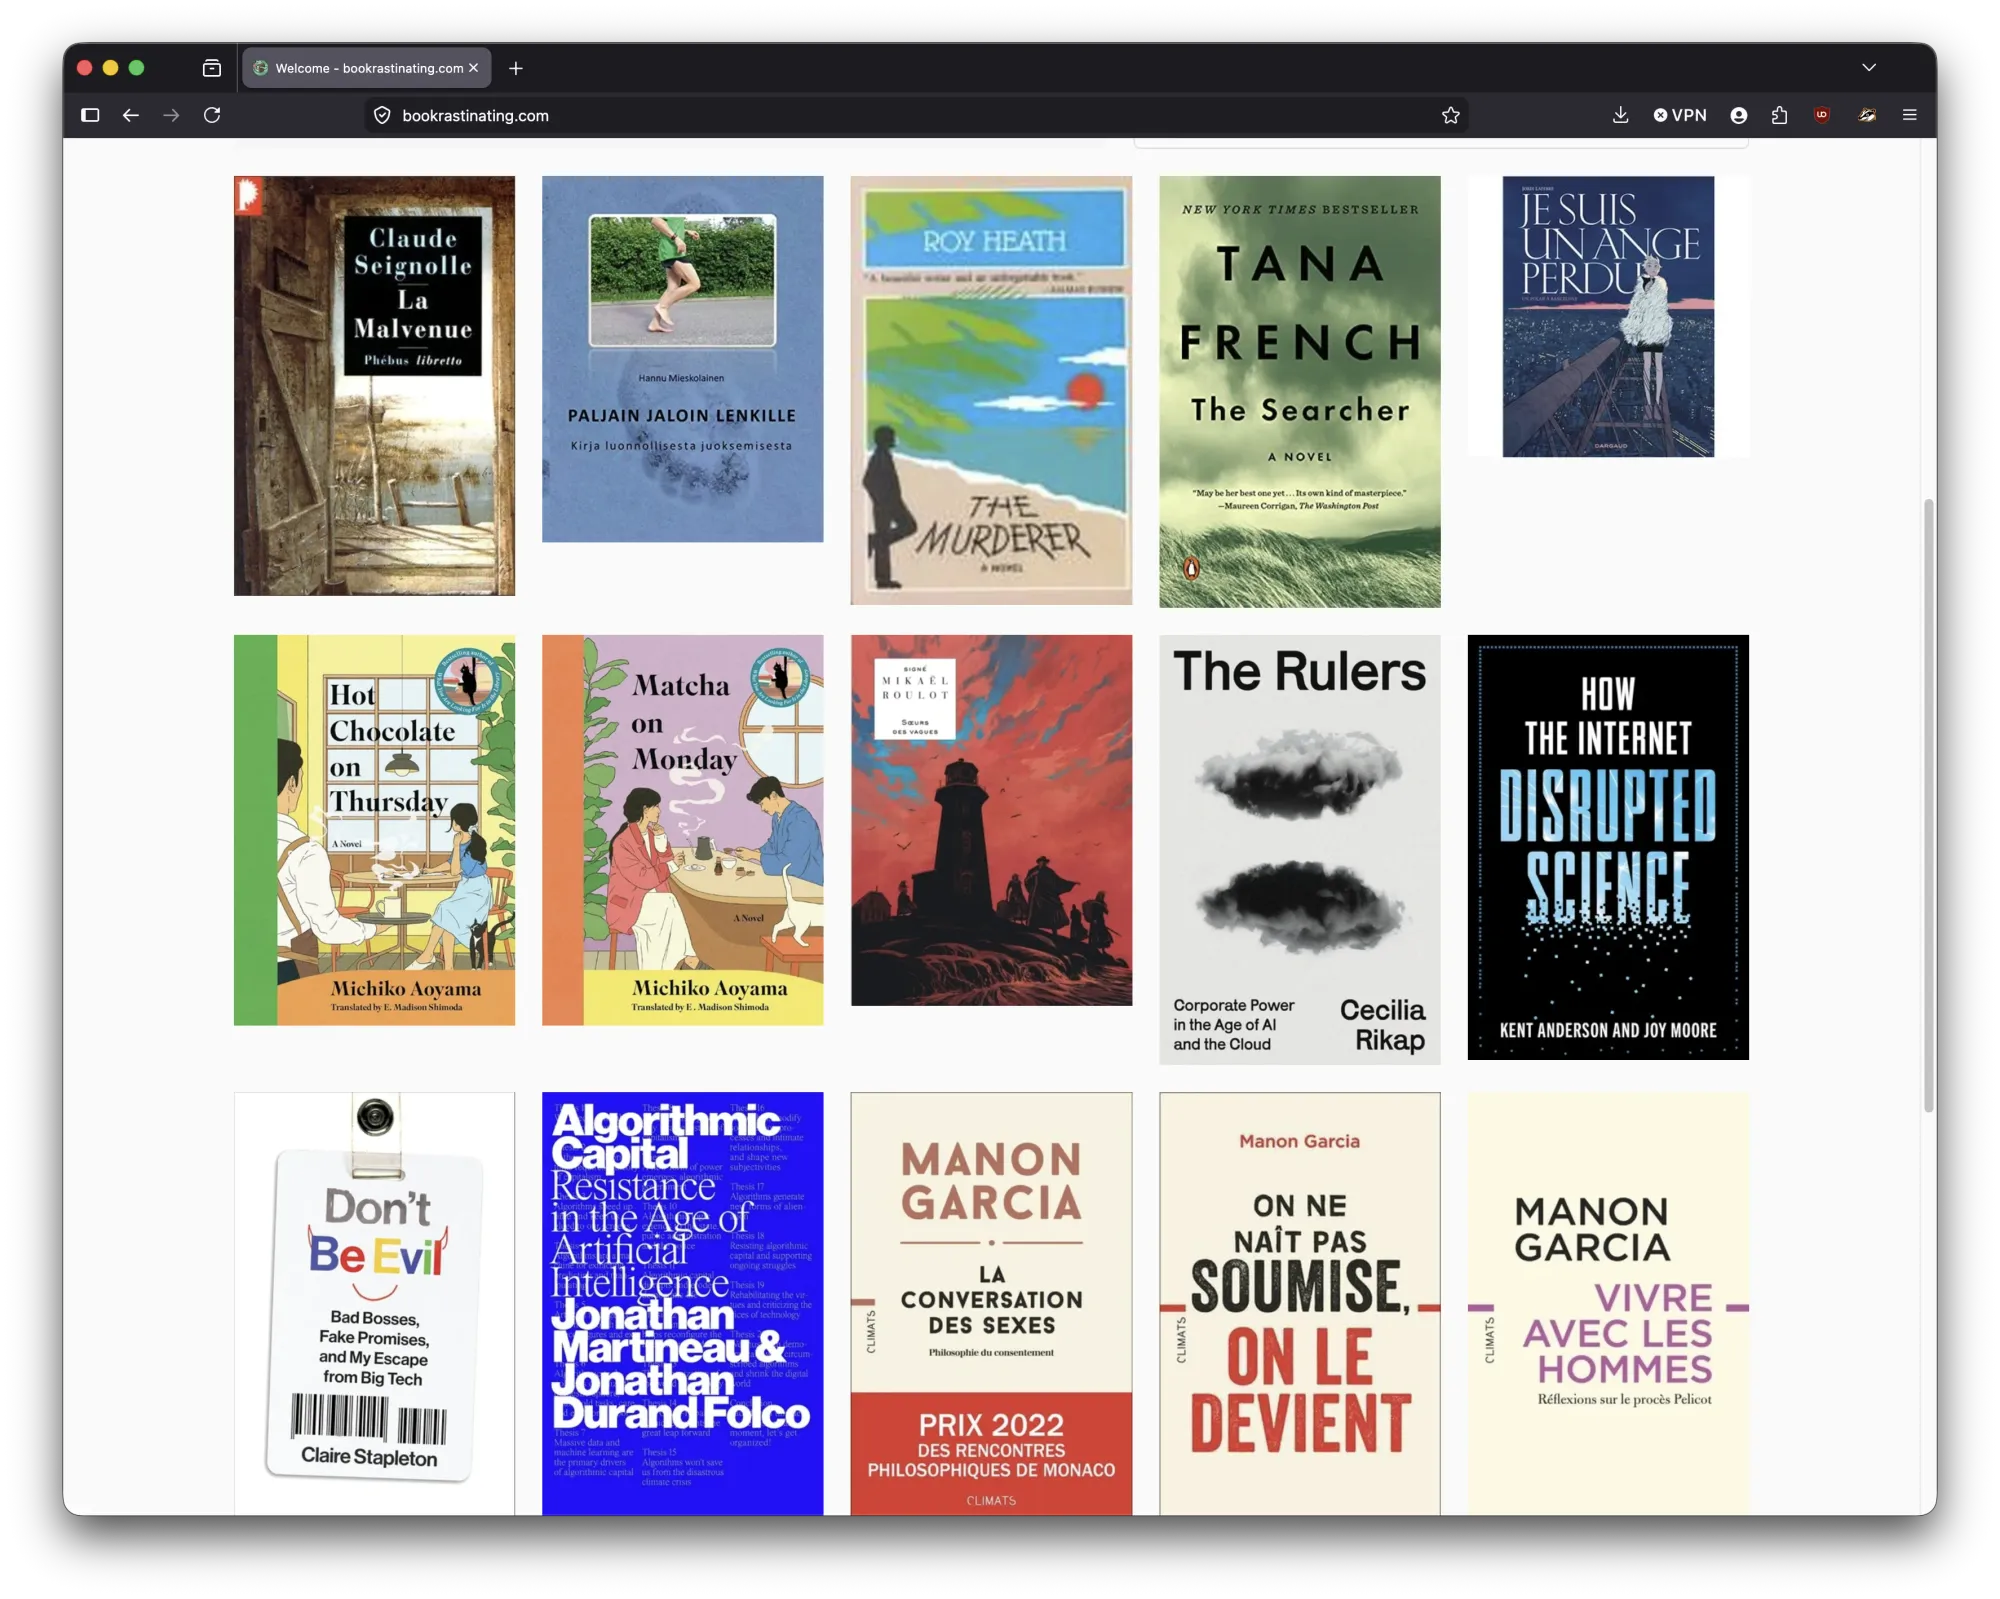The image size is (2000, 1599).
Task: Open the striped extension icon in toolbar
Action: (x=1867, y=115)
